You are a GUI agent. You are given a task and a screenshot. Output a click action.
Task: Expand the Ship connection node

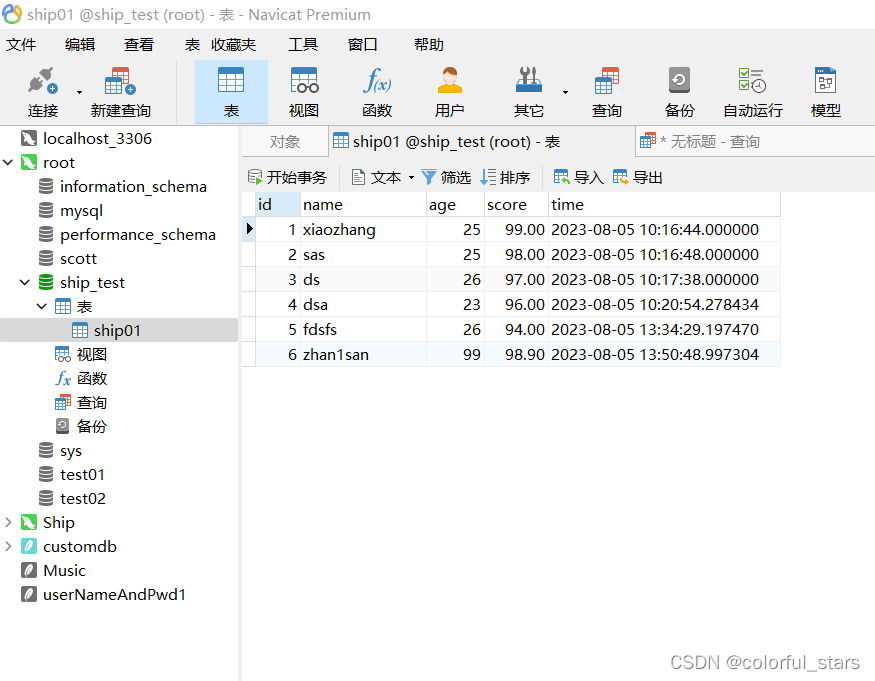(8, 522)
